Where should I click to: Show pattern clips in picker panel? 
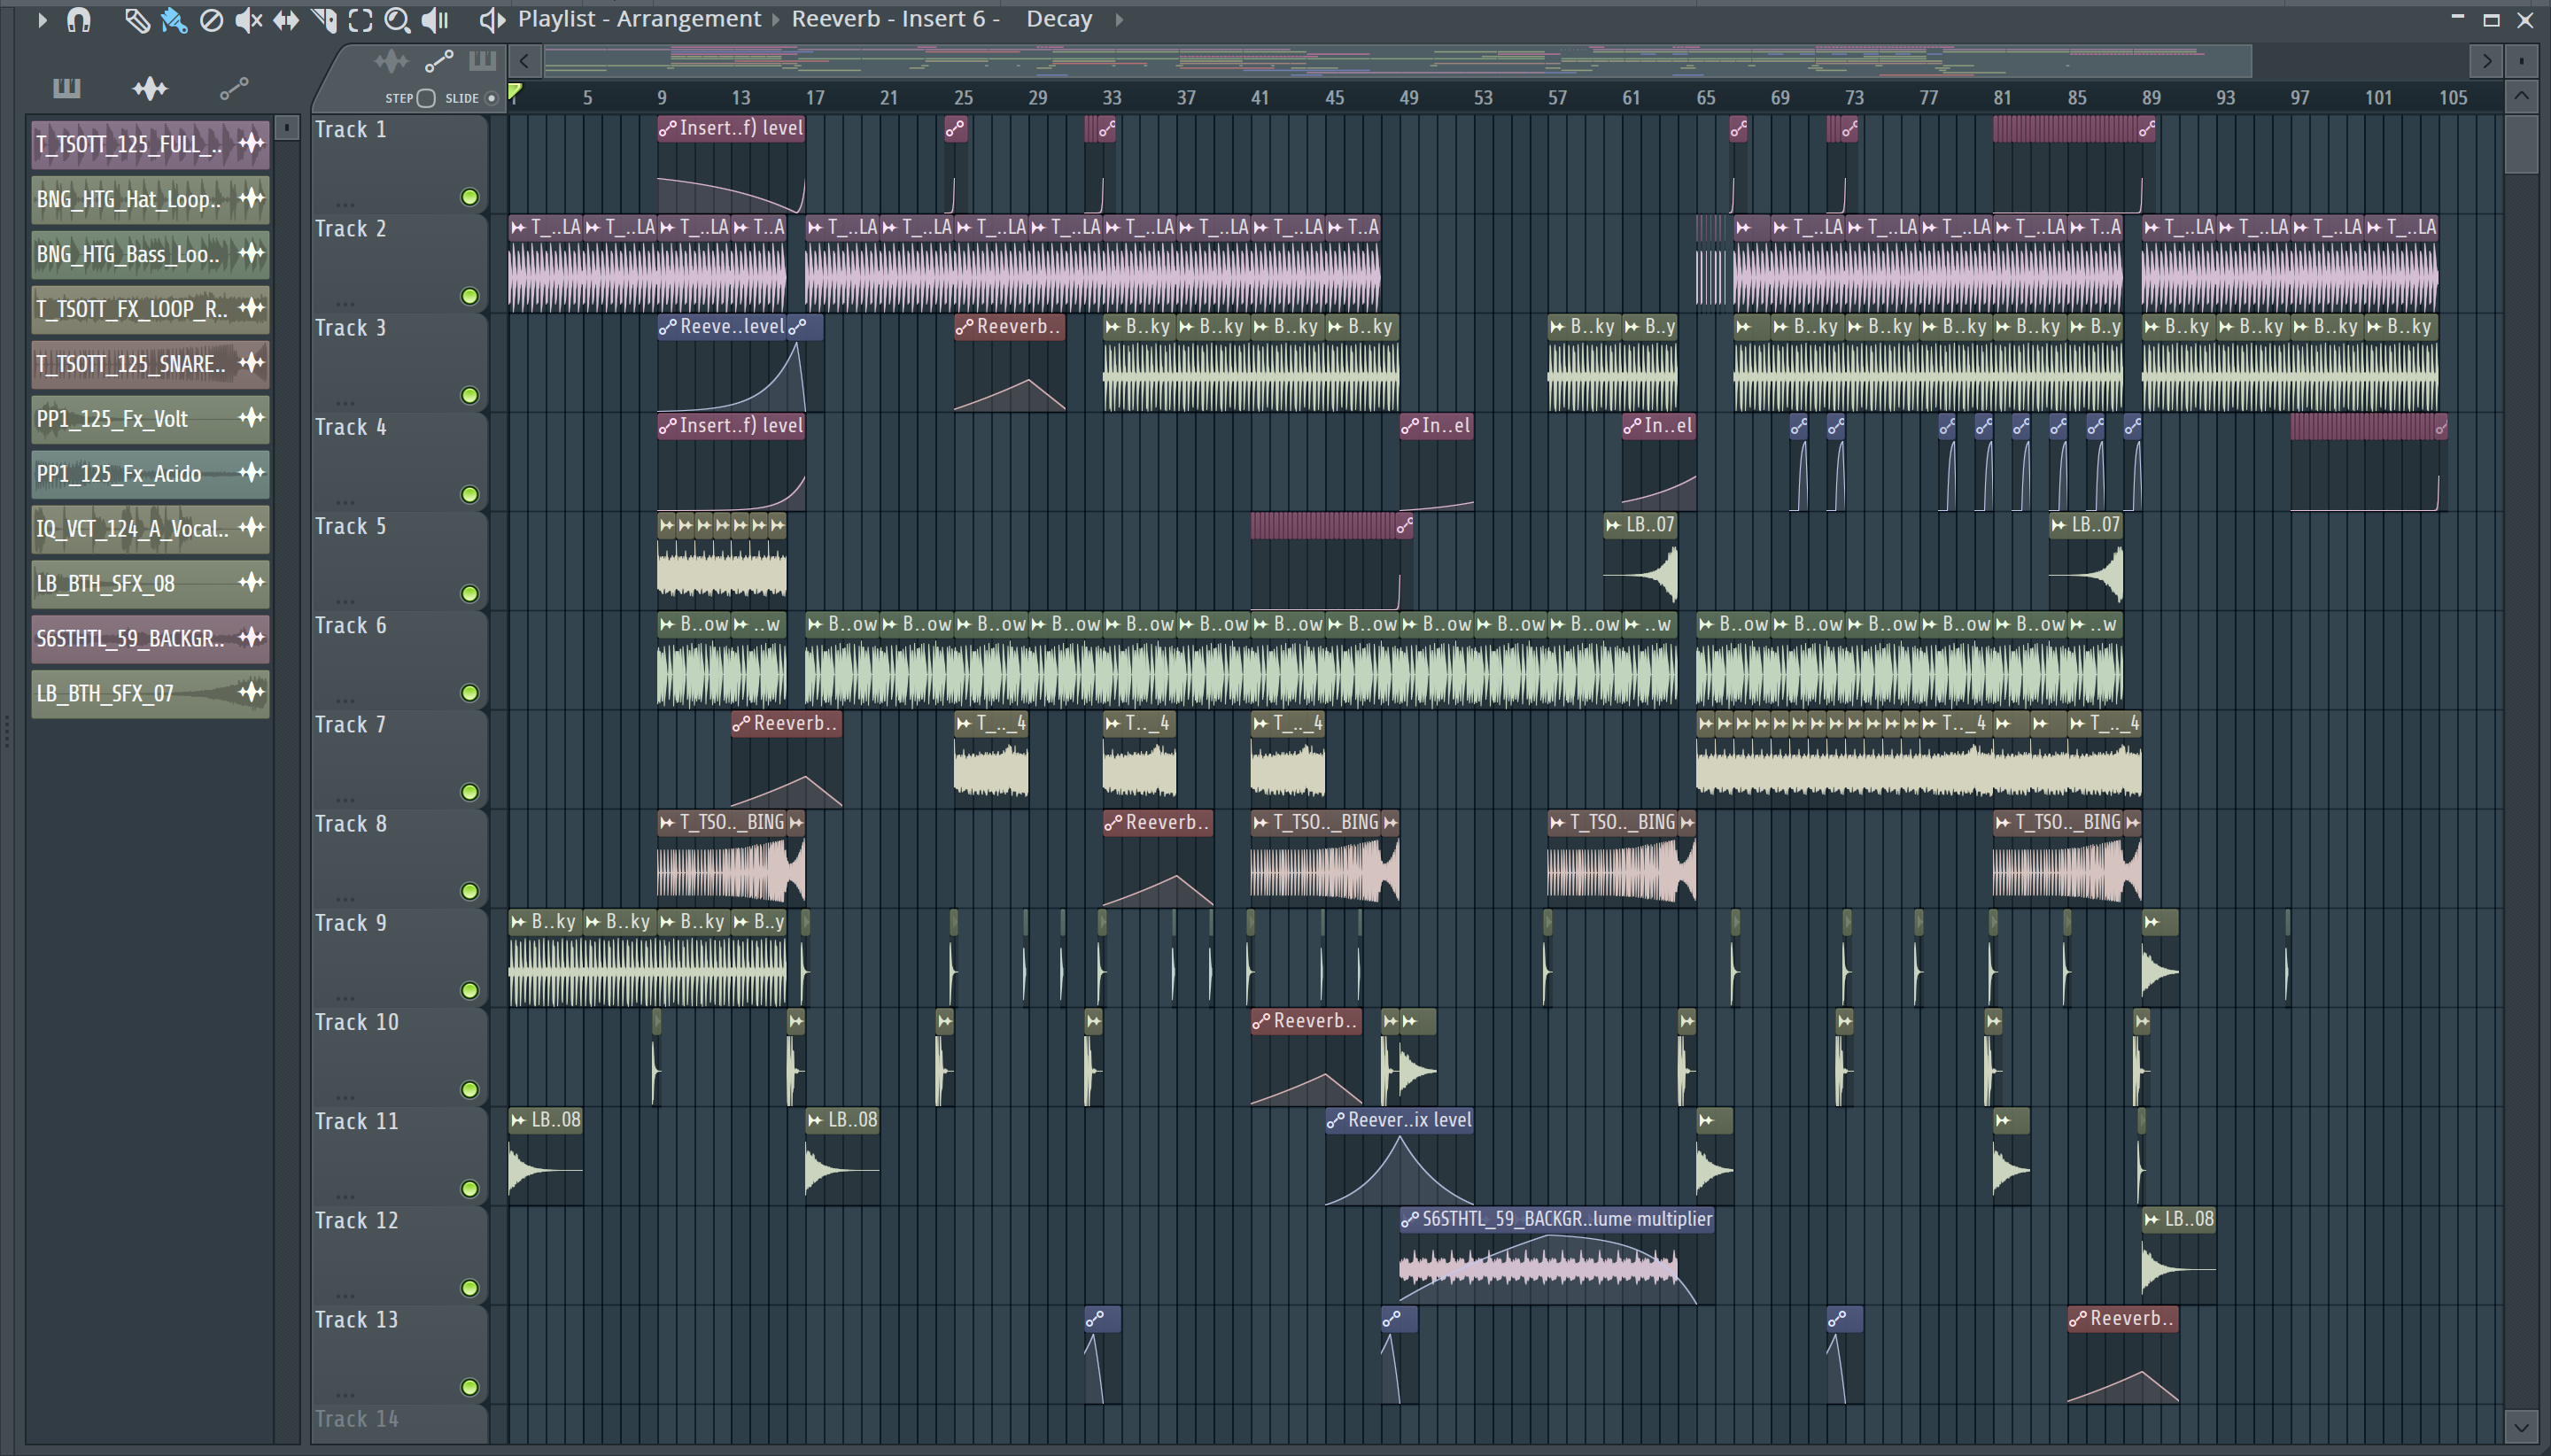[x=66, y=88]
